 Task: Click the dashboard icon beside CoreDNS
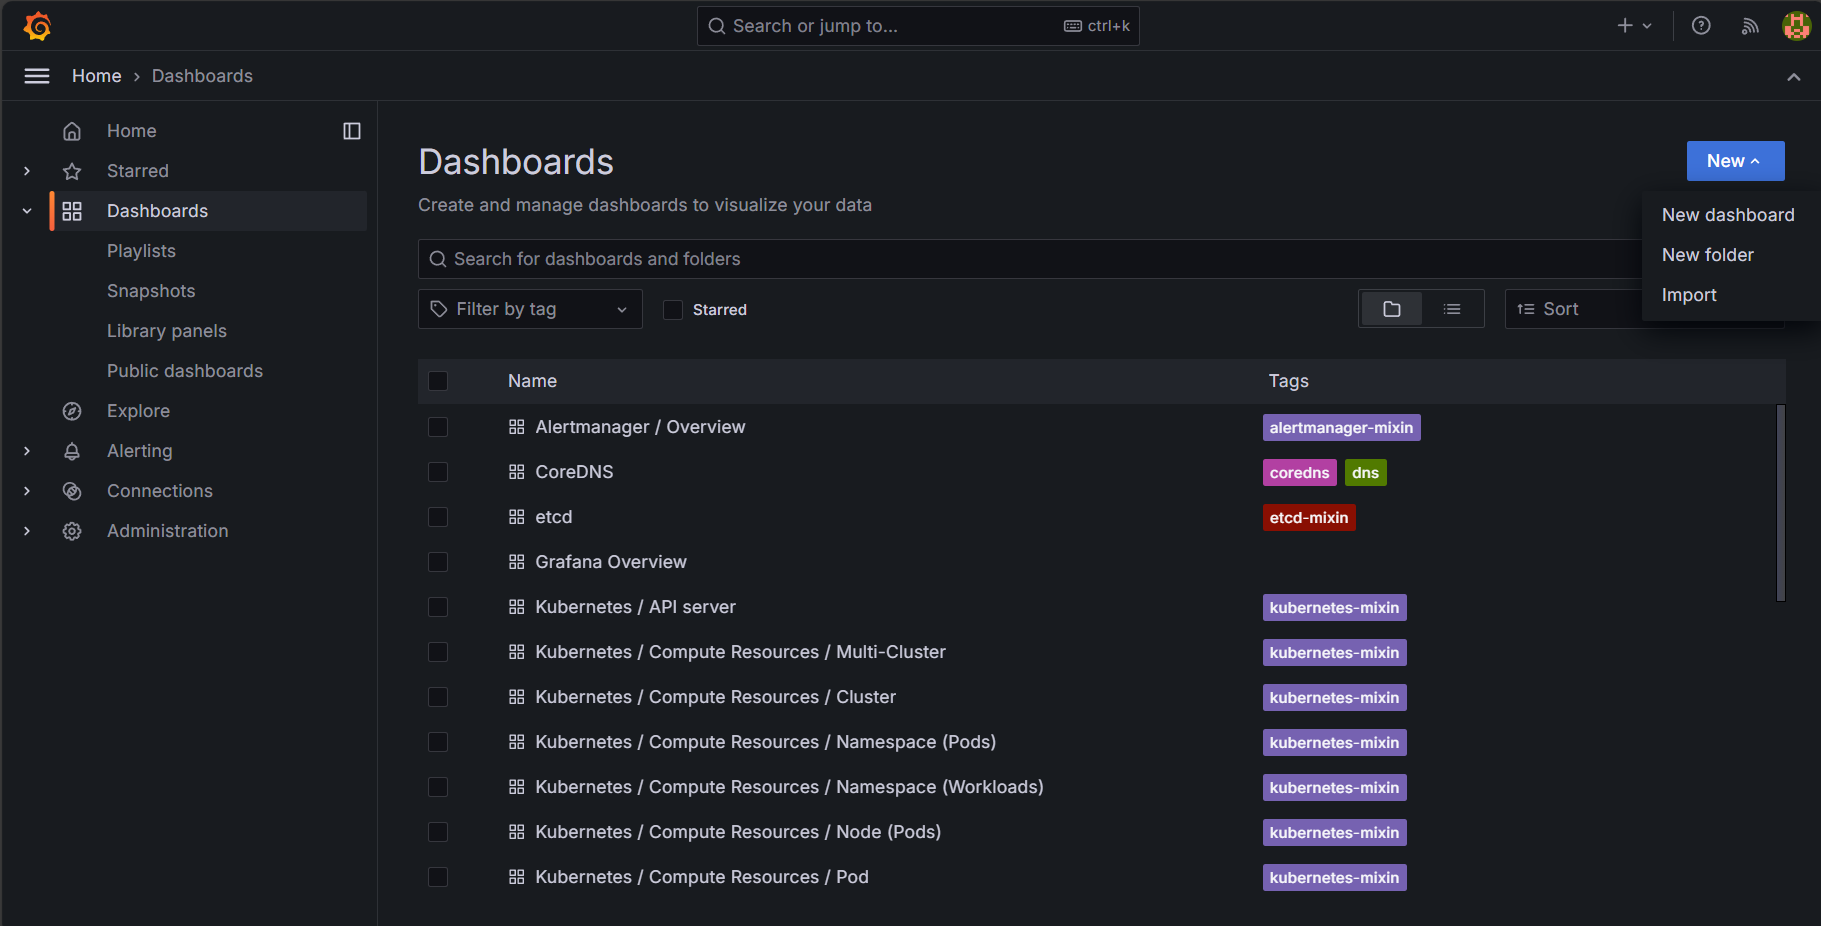pyautogui.click(x=517, y=472)
